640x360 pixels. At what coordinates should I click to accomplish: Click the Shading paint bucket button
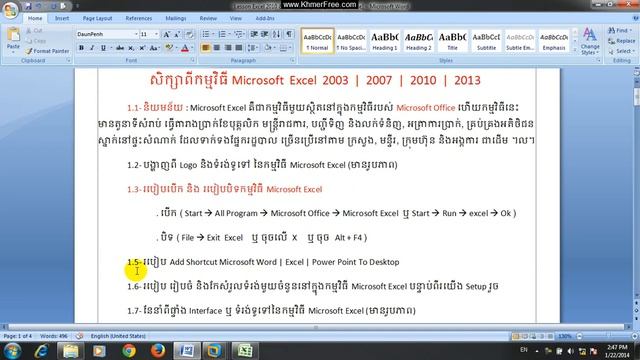[268, 48]
